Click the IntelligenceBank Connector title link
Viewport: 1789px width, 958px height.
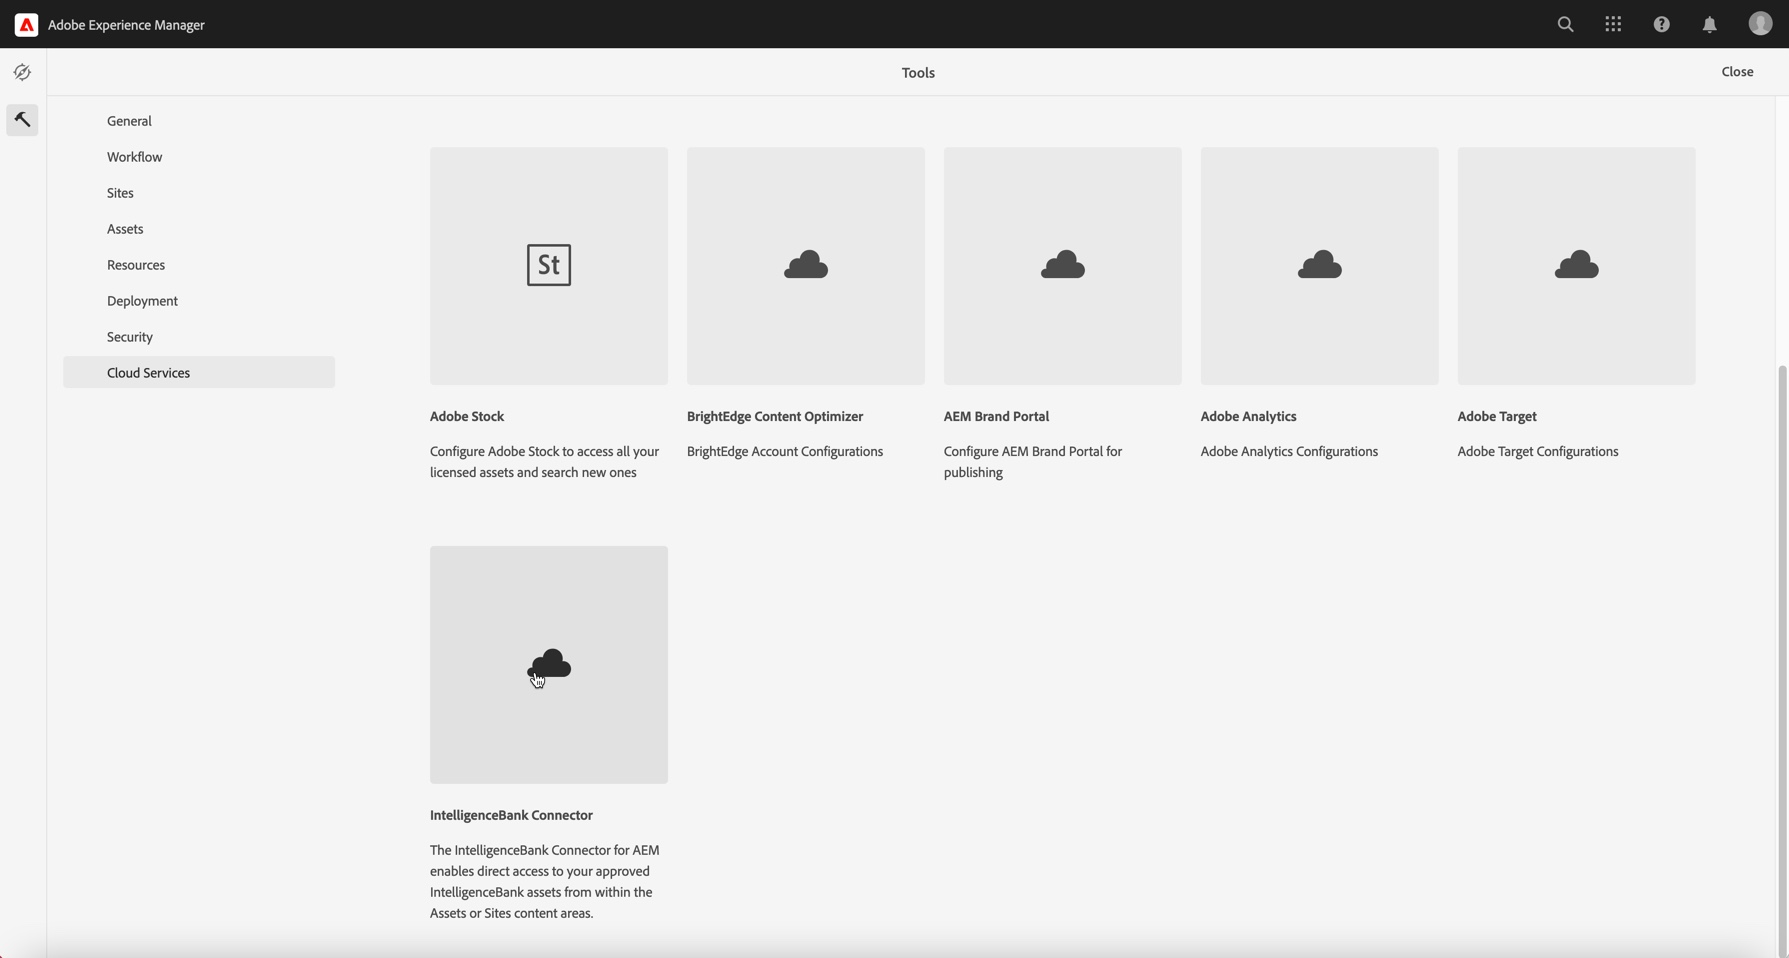pyautogui.click(x=511, y=815)
